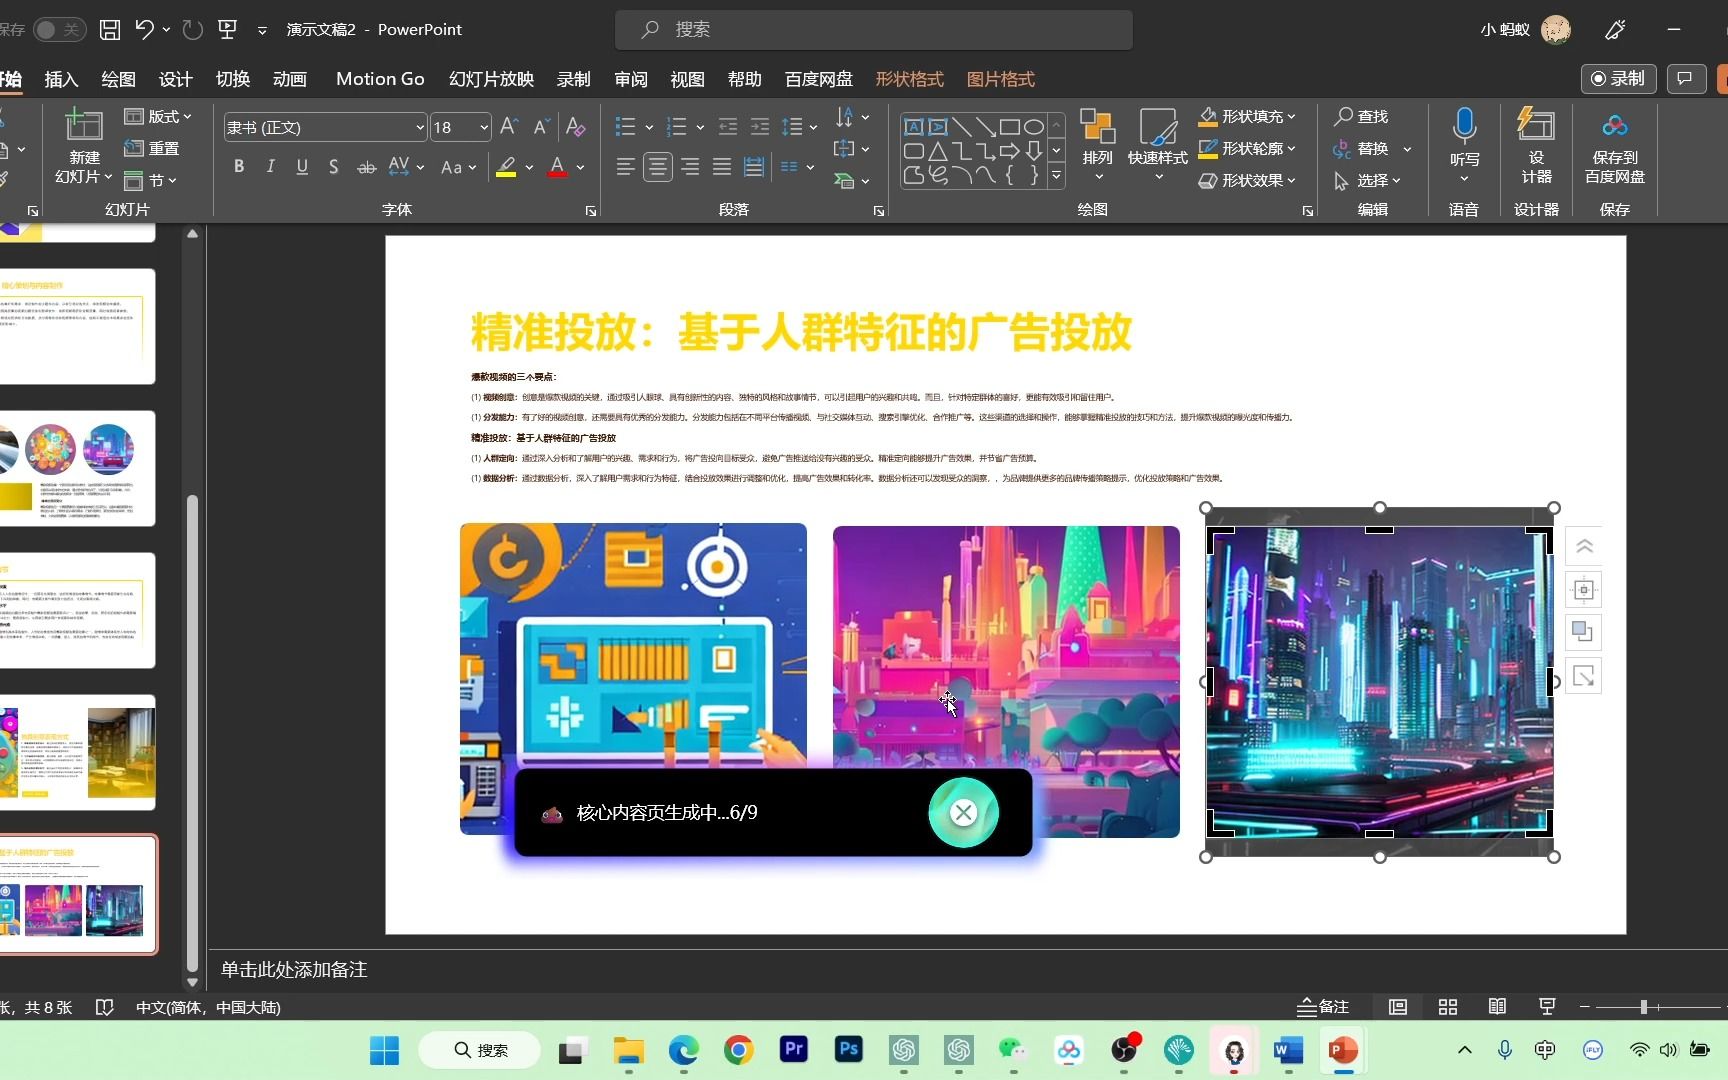Image resolution: width=1728 pixels, height=1080 pixels.
Task: Decrease font size with smaller A icon
Action: pyautogui.click(x=541, y=126)
